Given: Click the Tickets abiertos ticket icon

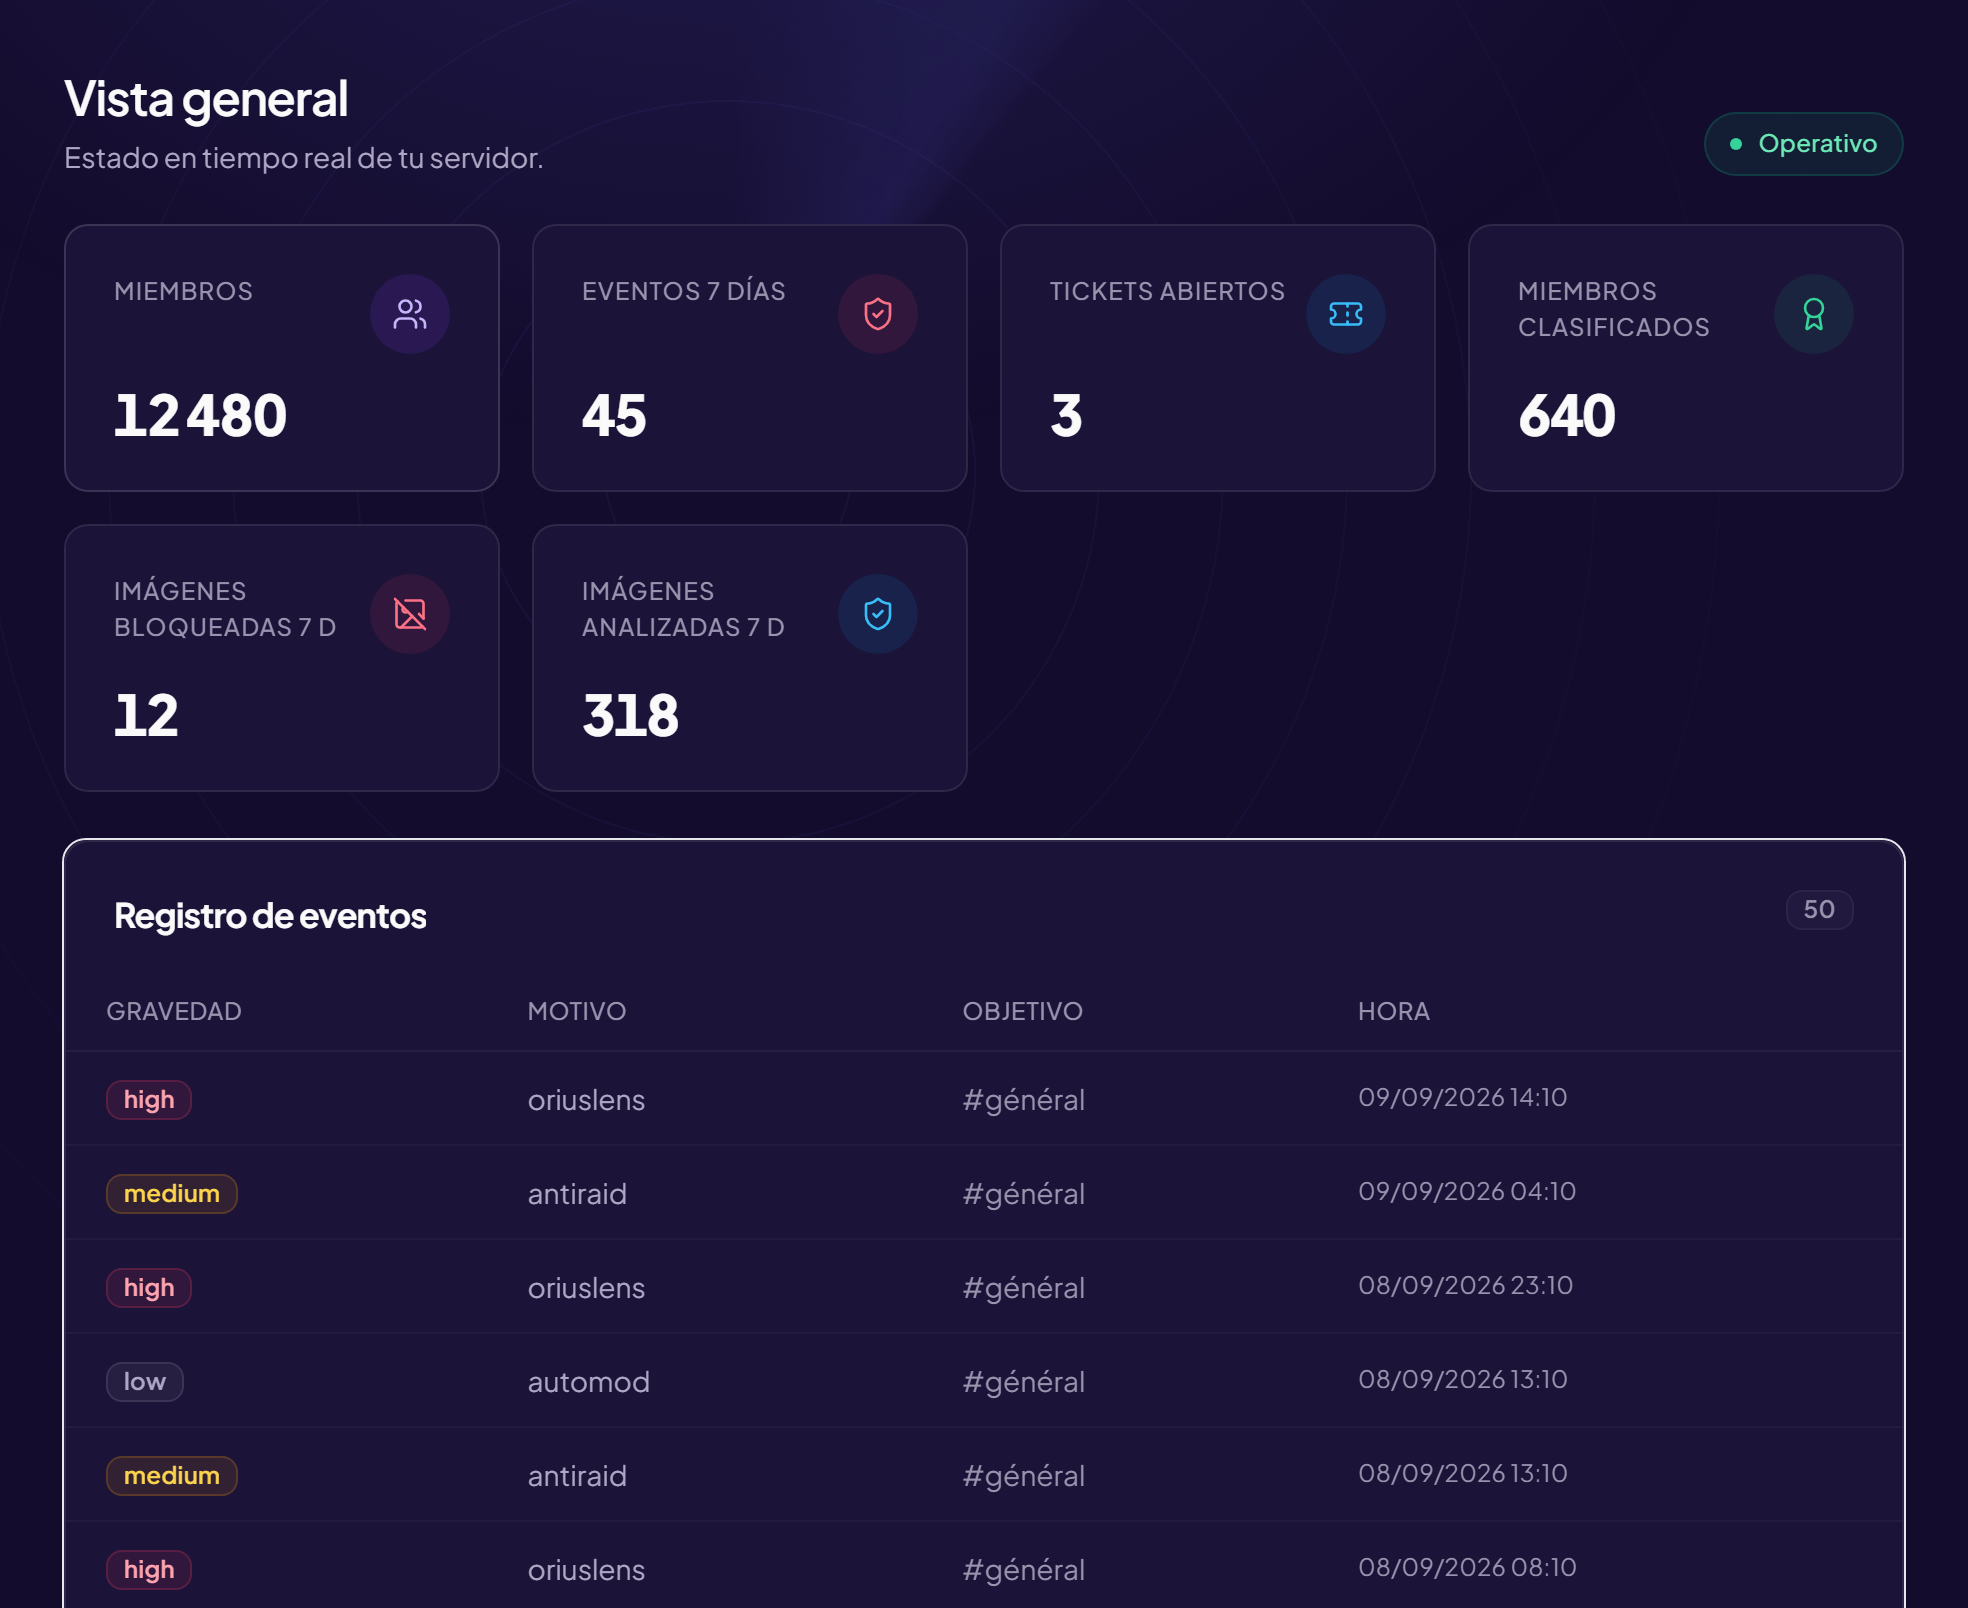Looking at the screenshot, I should [x=1346, y=314].
